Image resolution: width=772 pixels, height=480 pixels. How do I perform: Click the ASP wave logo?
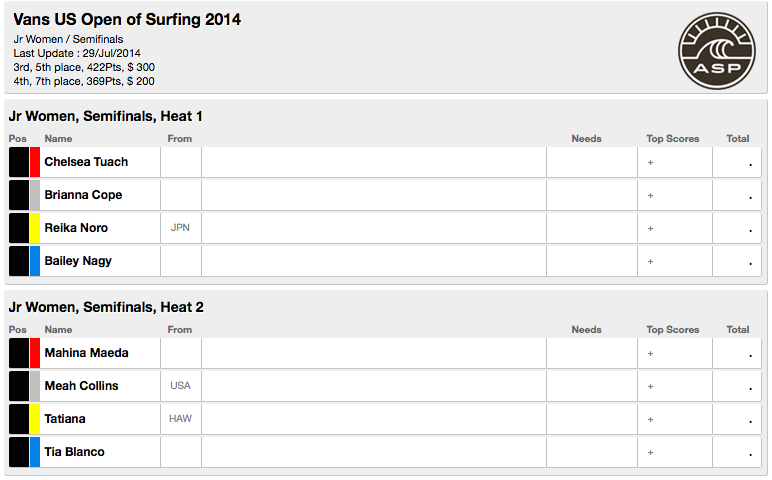pos(717,52)
